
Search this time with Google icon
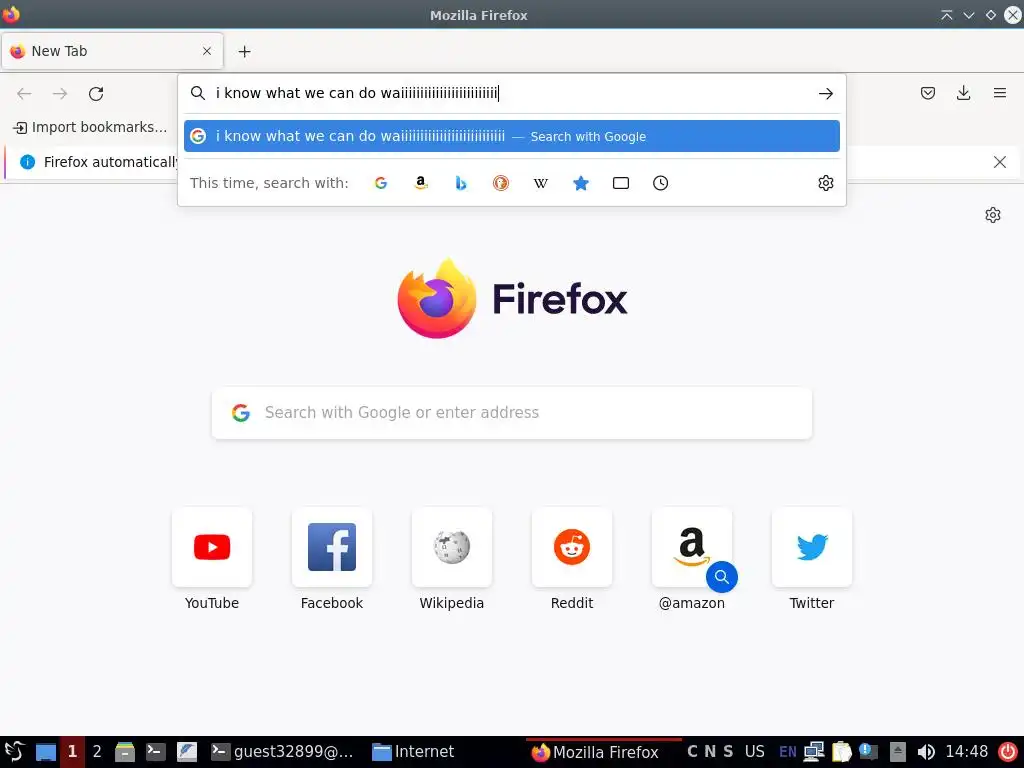coord(381,183)
